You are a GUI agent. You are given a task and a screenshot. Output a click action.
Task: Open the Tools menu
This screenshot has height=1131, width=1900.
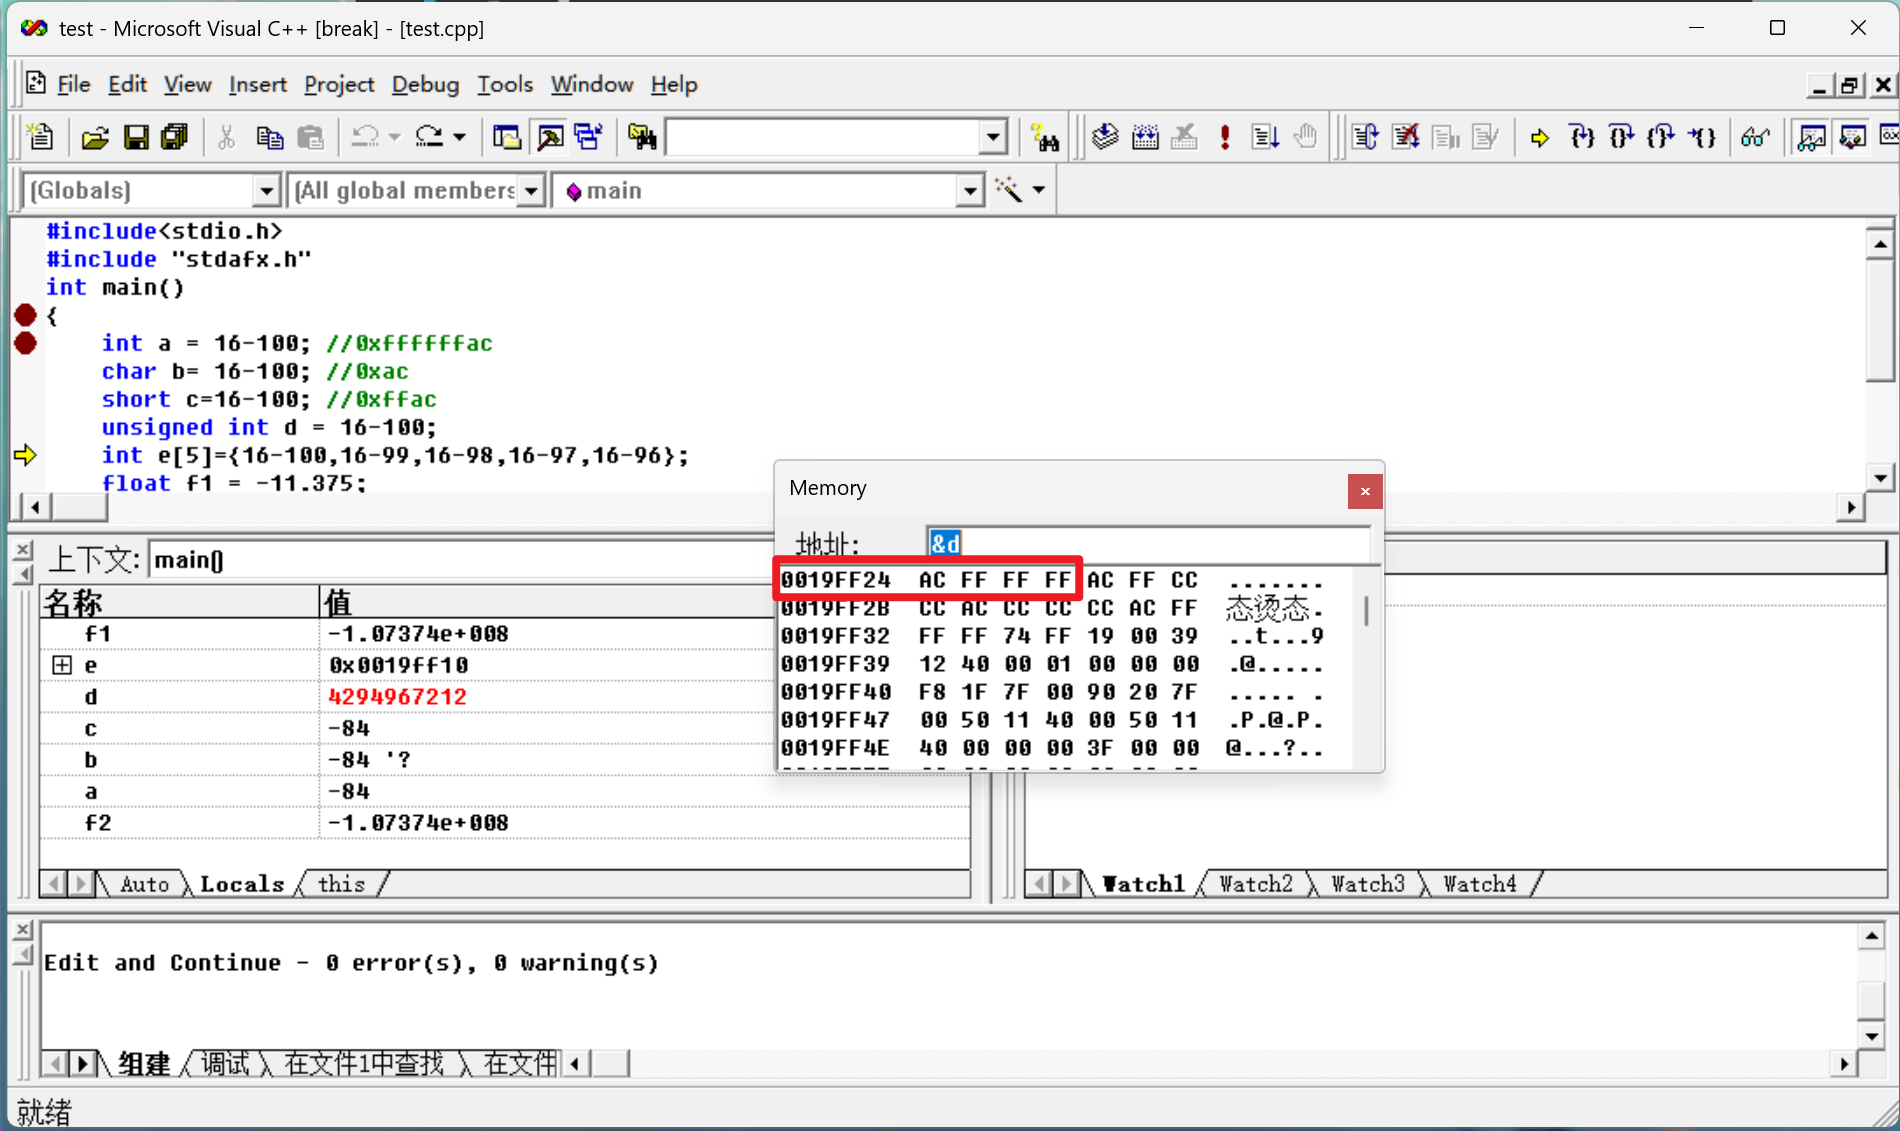click(505, 85)
